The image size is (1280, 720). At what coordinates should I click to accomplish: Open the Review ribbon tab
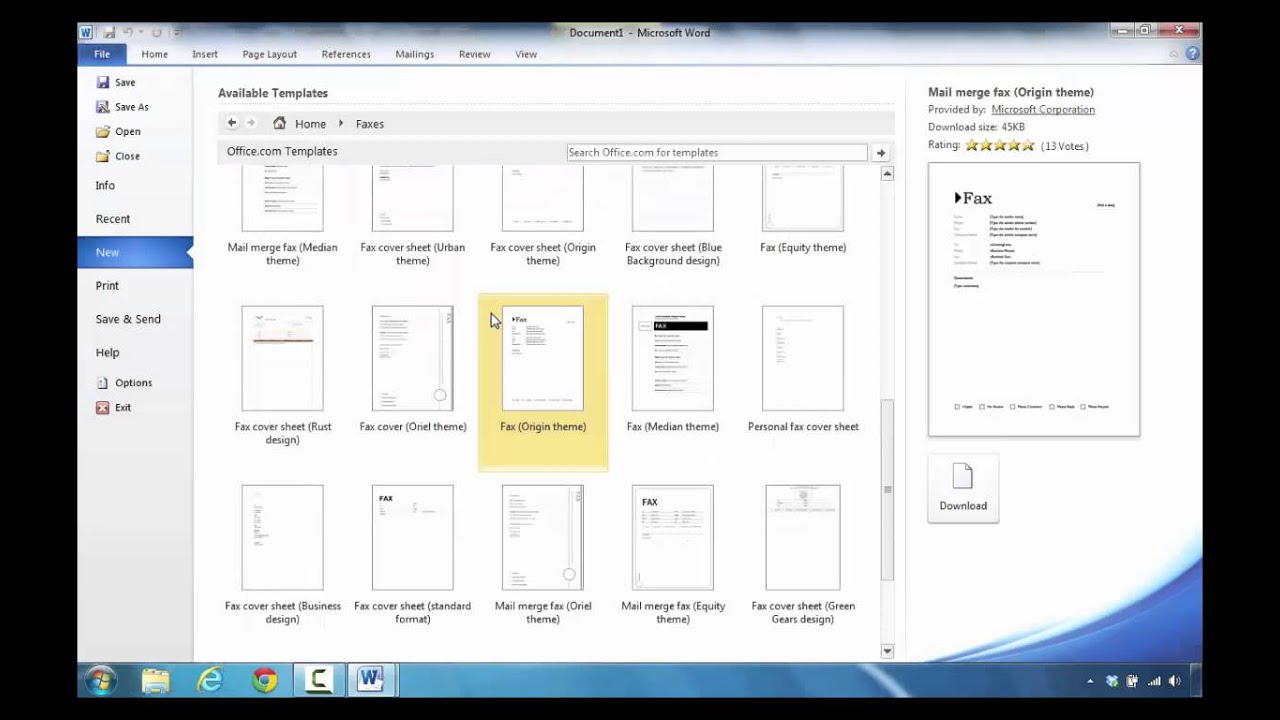(x=474, y=54)
